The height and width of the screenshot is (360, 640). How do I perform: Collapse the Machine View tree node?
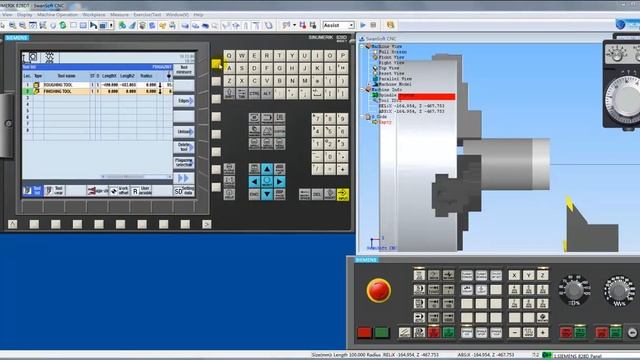[x=362, y=47]
